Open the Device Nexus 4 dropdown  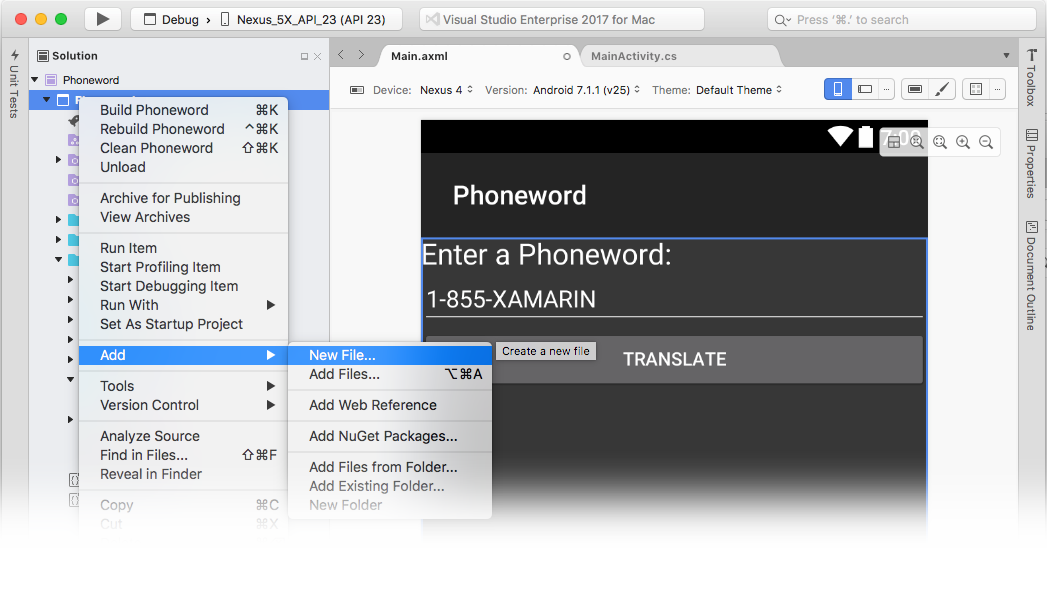(x=446, y=89)
